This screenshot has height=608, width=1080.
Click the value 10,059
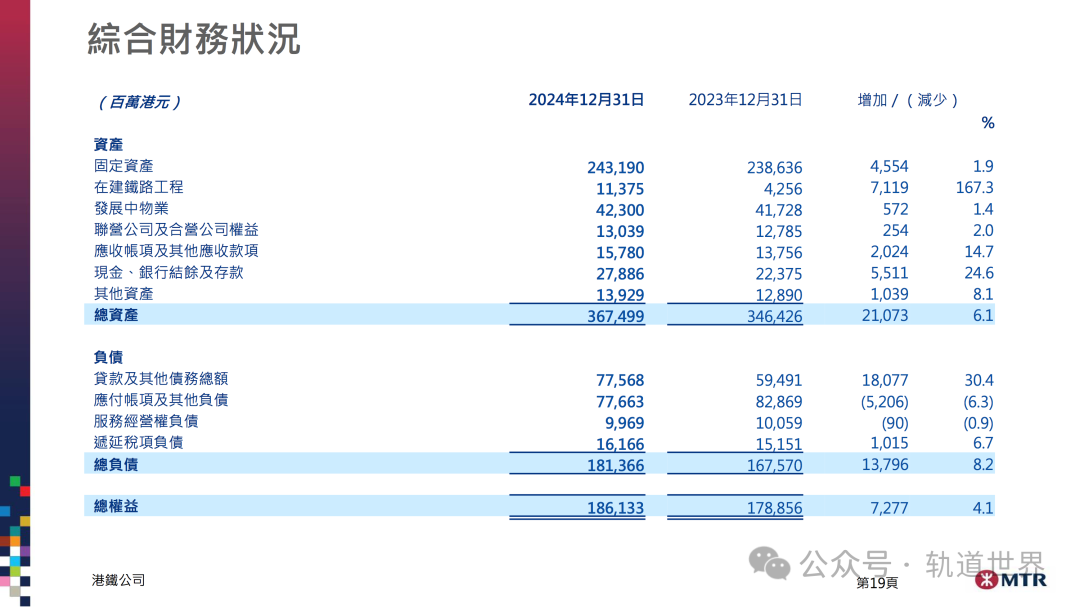click(778, 423)
